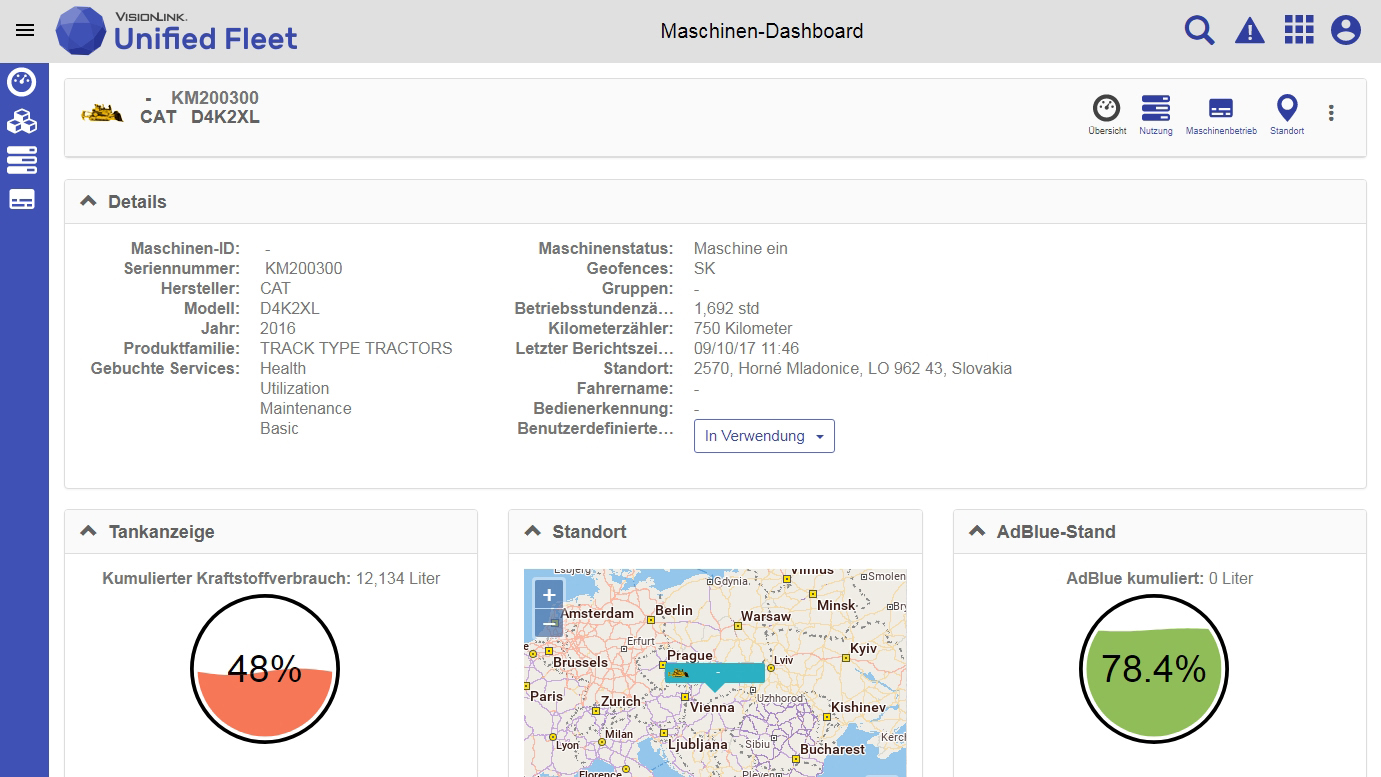
Task: Collapse the Details panel
Action: (x=89, y=201)
